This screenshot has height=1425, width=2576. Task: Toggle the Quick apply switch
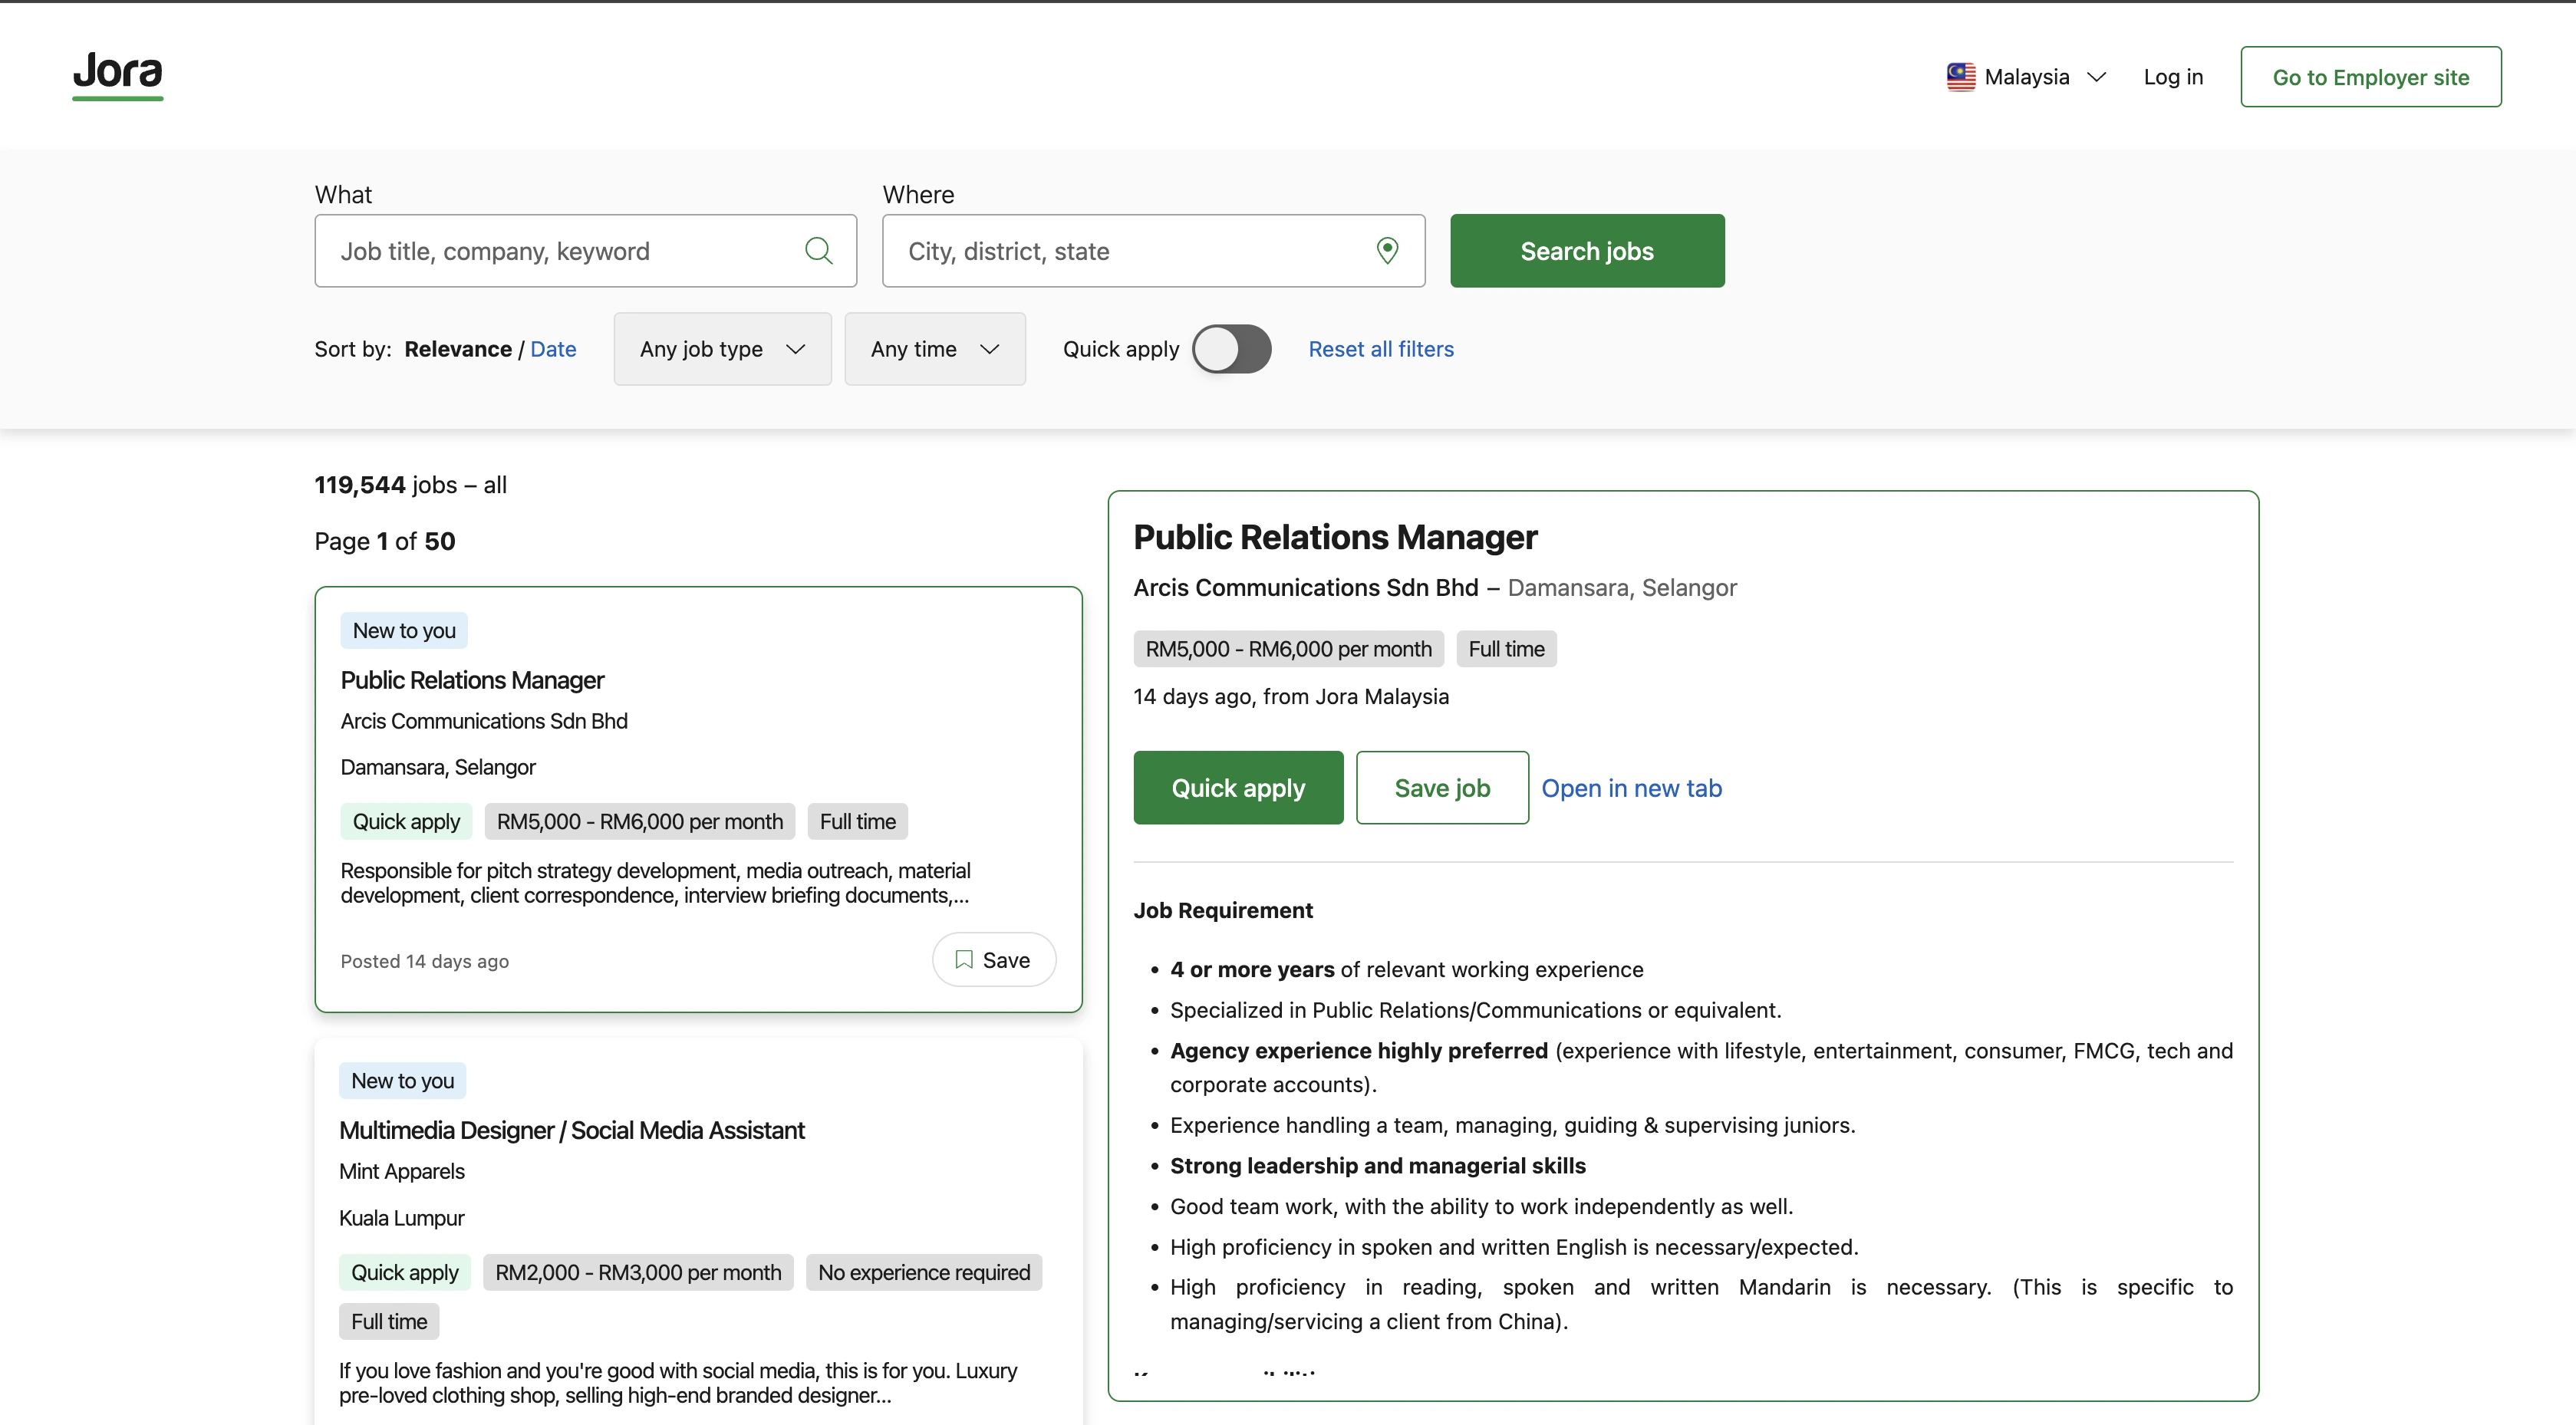click(1231, 349)
